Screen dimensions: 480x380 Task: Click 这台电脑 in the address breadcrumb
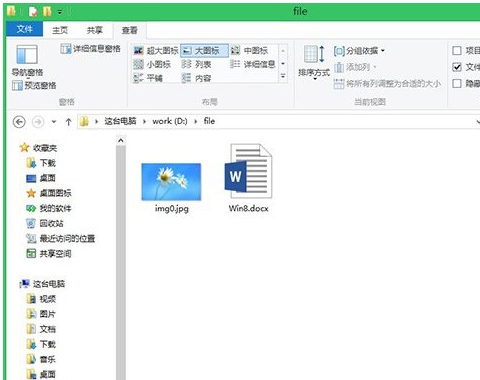[121, 121]
